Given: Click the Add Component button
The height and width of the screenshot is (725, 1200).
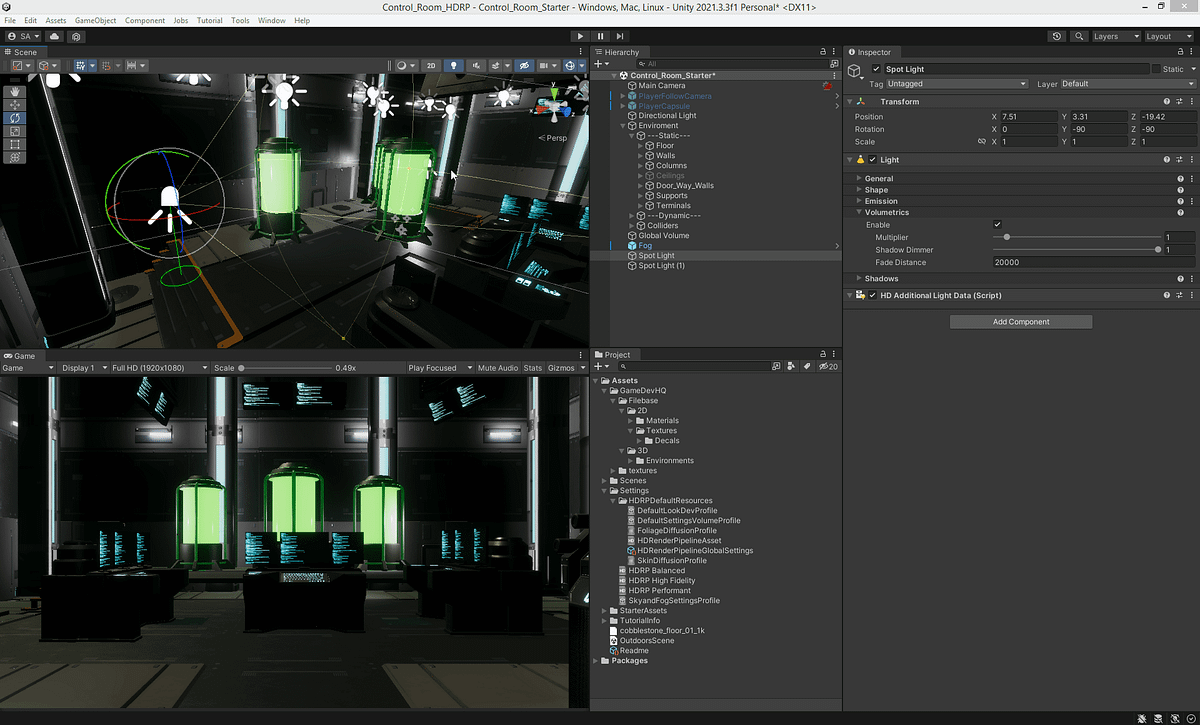Looking at the screenshot, I should click(x=1020, y=321).
